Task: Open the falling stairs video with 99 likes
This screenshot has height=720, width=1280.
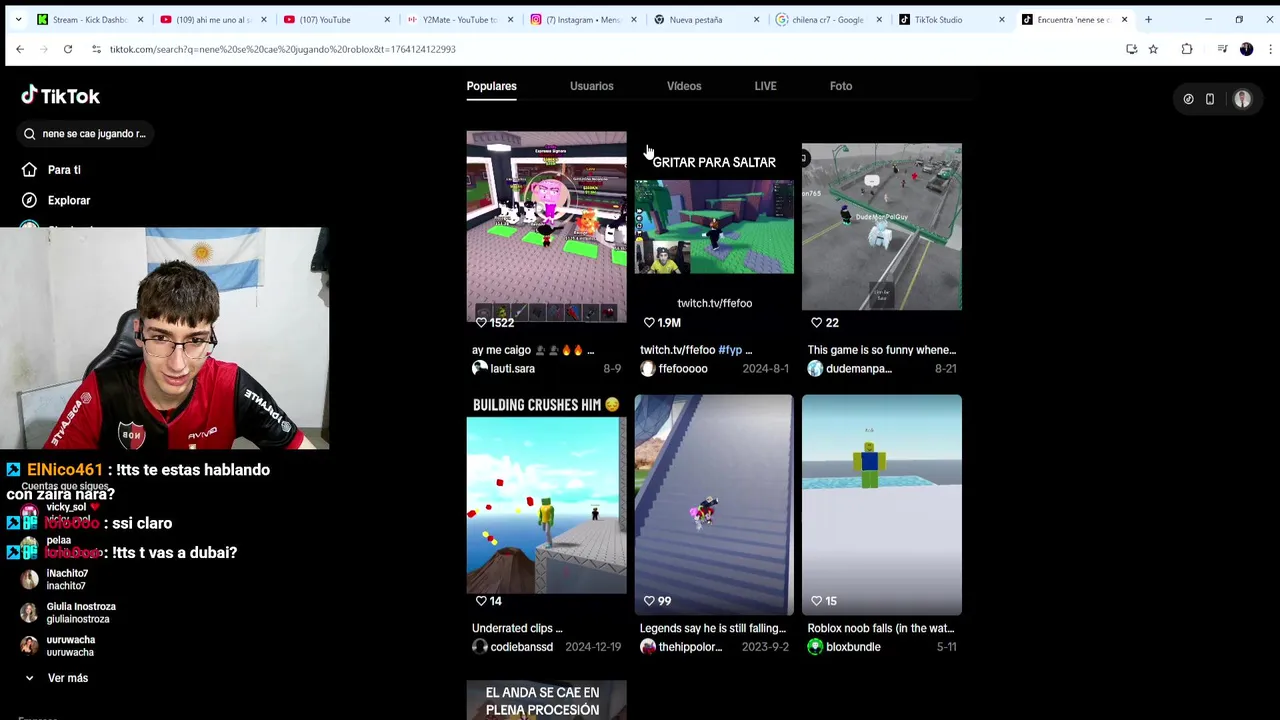Action: click(x=714, y=503)
